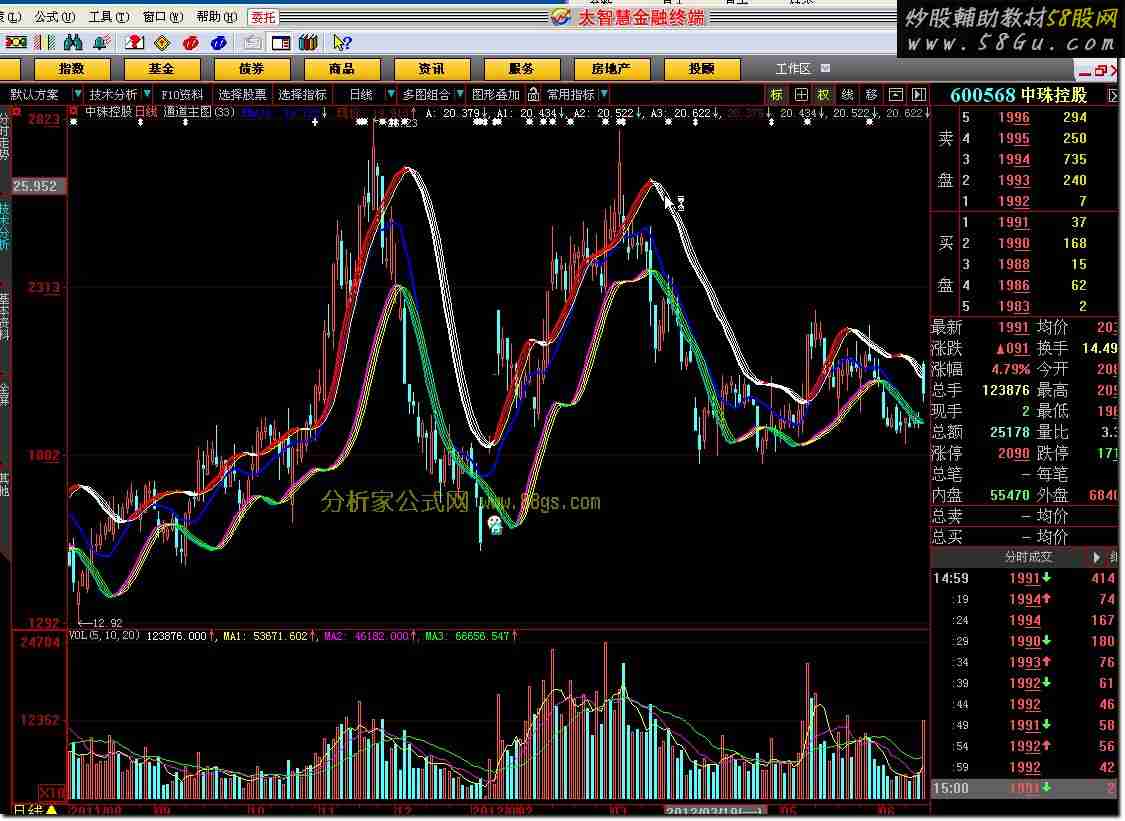Click the yellow diamond toolbar icon
This screenshot has height=821, width=1125.
(162, 43)
